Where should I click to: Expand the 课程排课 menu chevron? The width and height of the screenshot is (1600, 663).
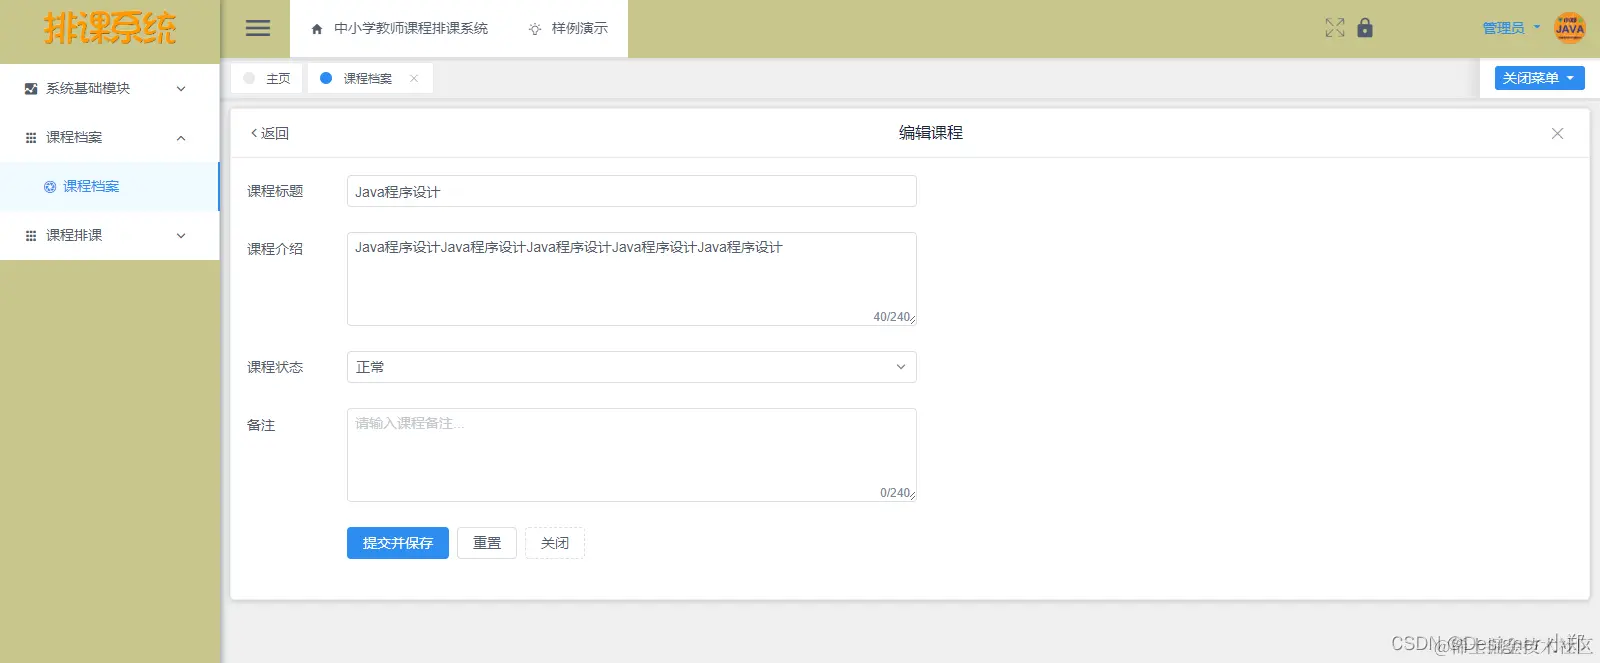[x=181, y=236]
